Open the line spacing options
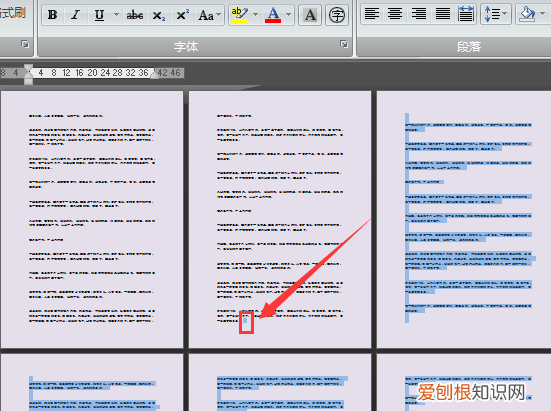The height and width of the screenshot is (411, 551). (496, 14)
